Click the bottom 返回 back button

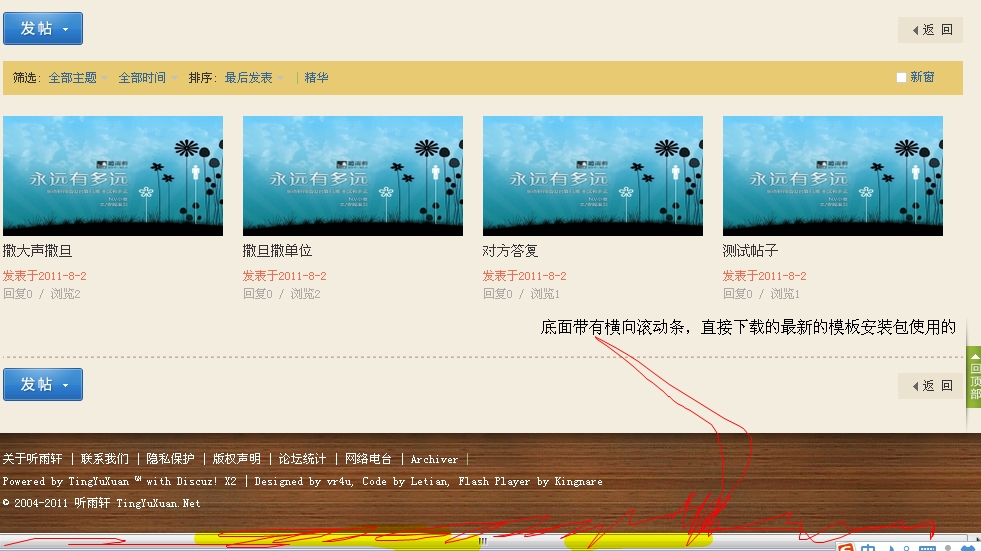coord(932,386)
